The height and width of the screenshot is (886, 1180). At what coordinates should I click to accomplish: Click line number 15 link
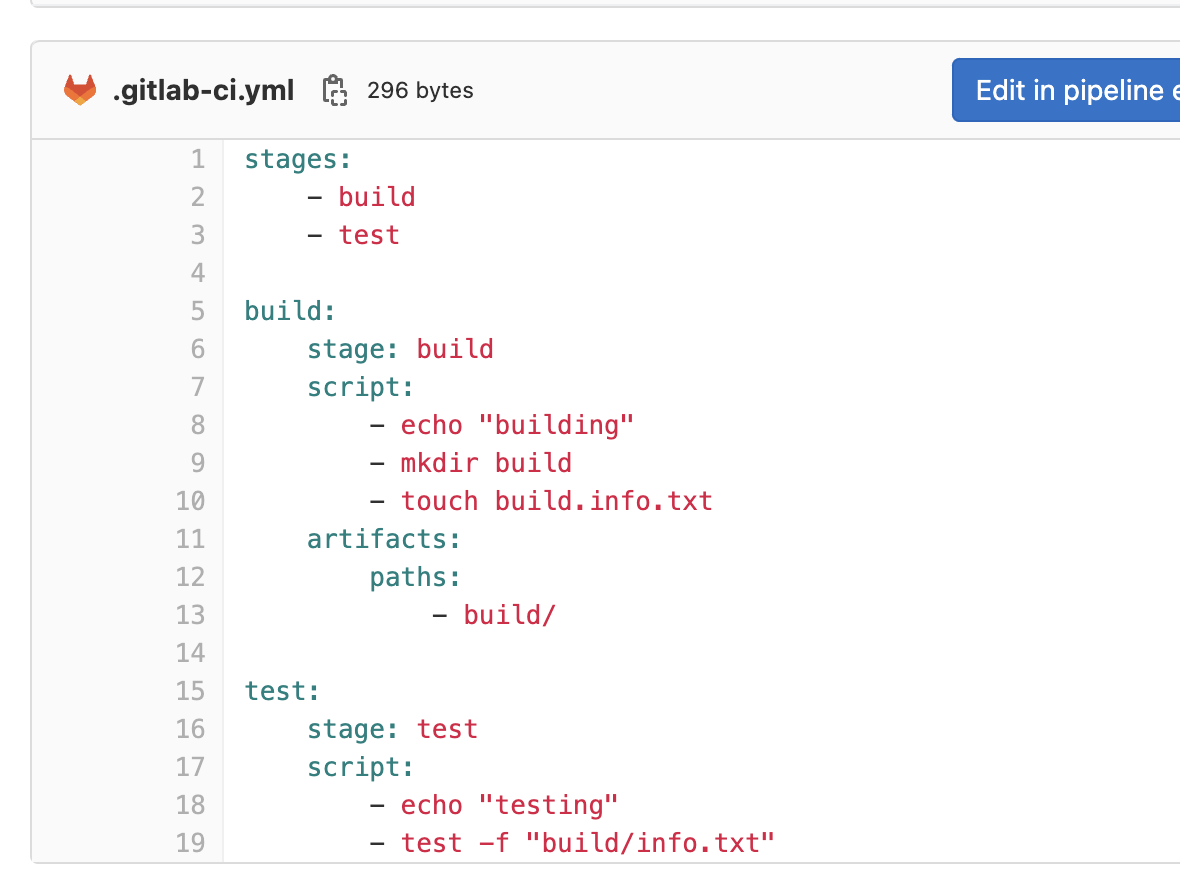(x=190, y=691)
